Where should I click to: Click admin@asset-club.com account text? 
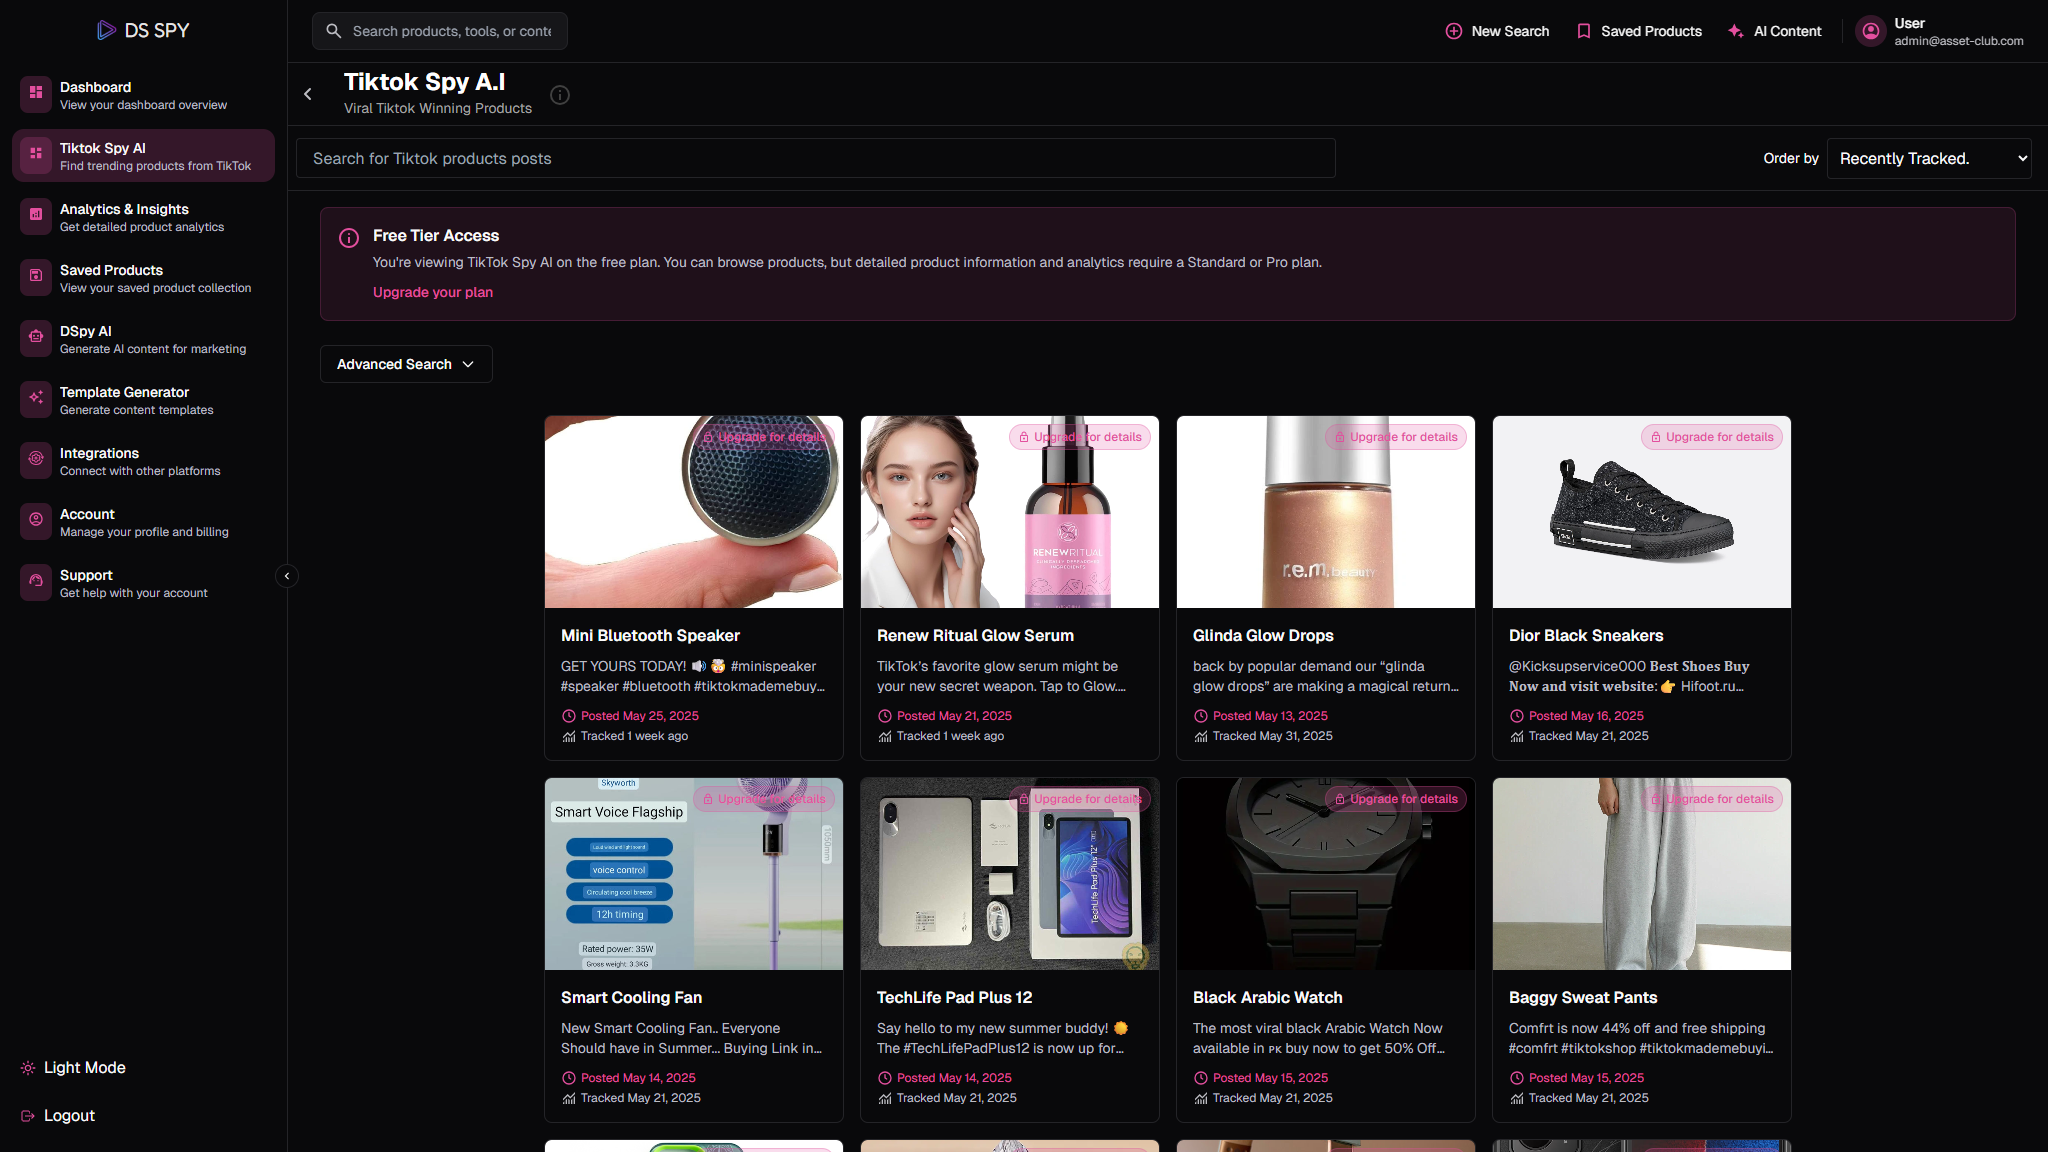click(x=1958, y=41)
